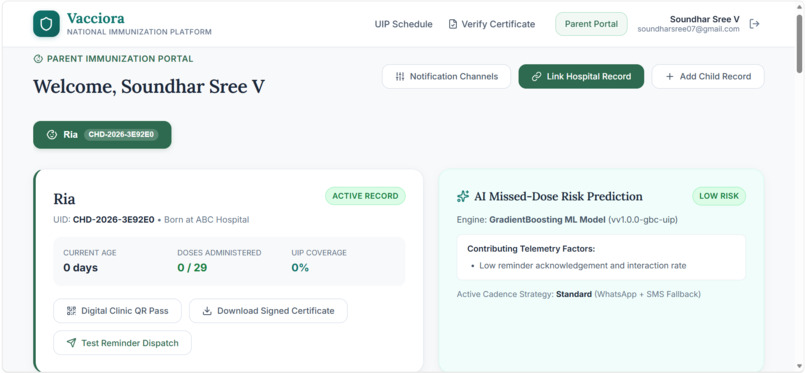Open the UIP Schedule page

[x=403, y=24]
